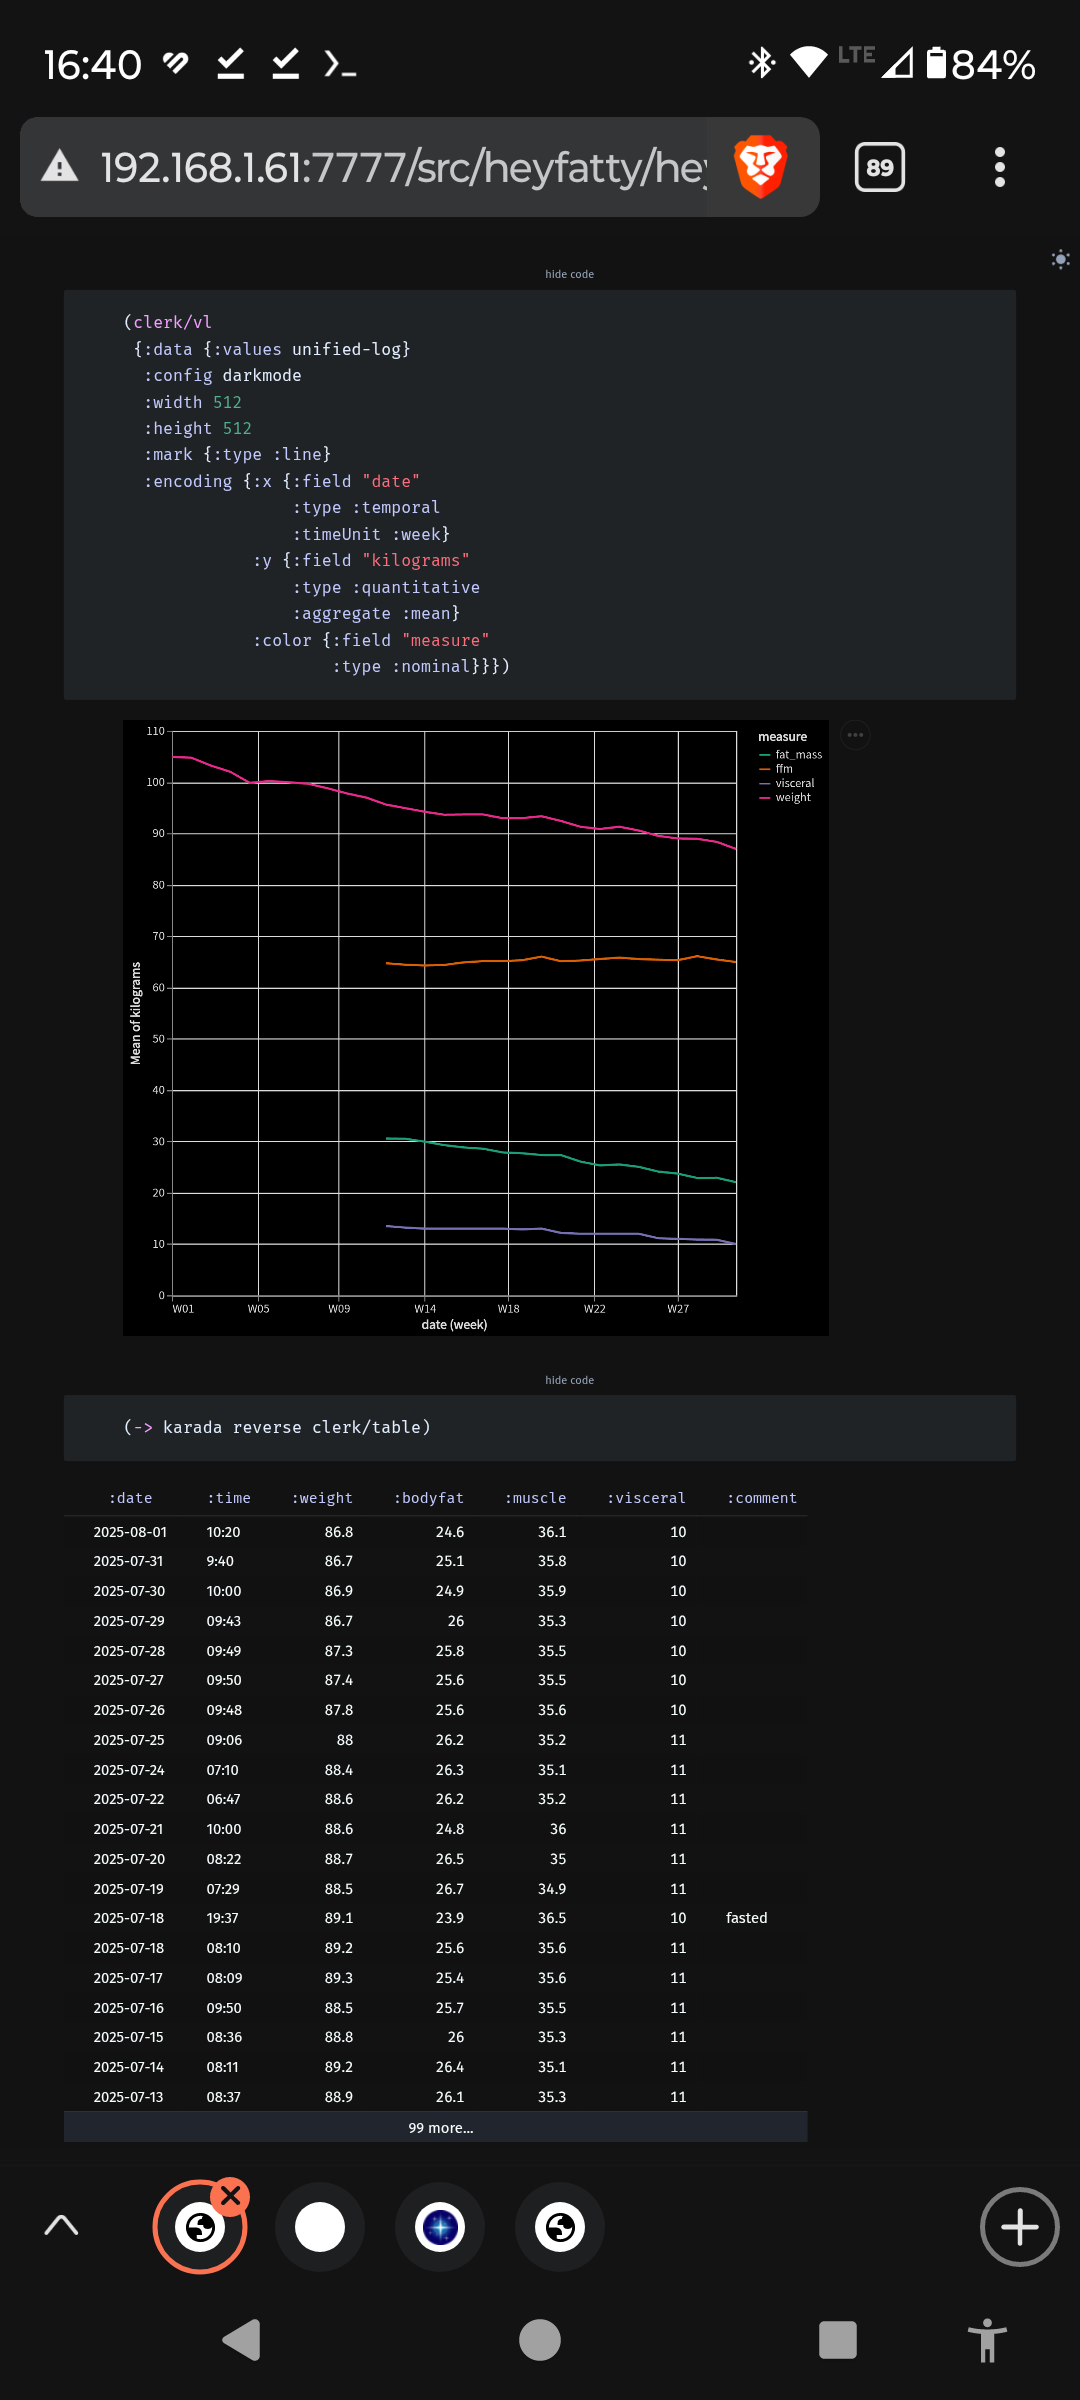This screenshot has width=1080, height=2400.
Task: Tap the weight legend color entry
Action: point(785,797)
